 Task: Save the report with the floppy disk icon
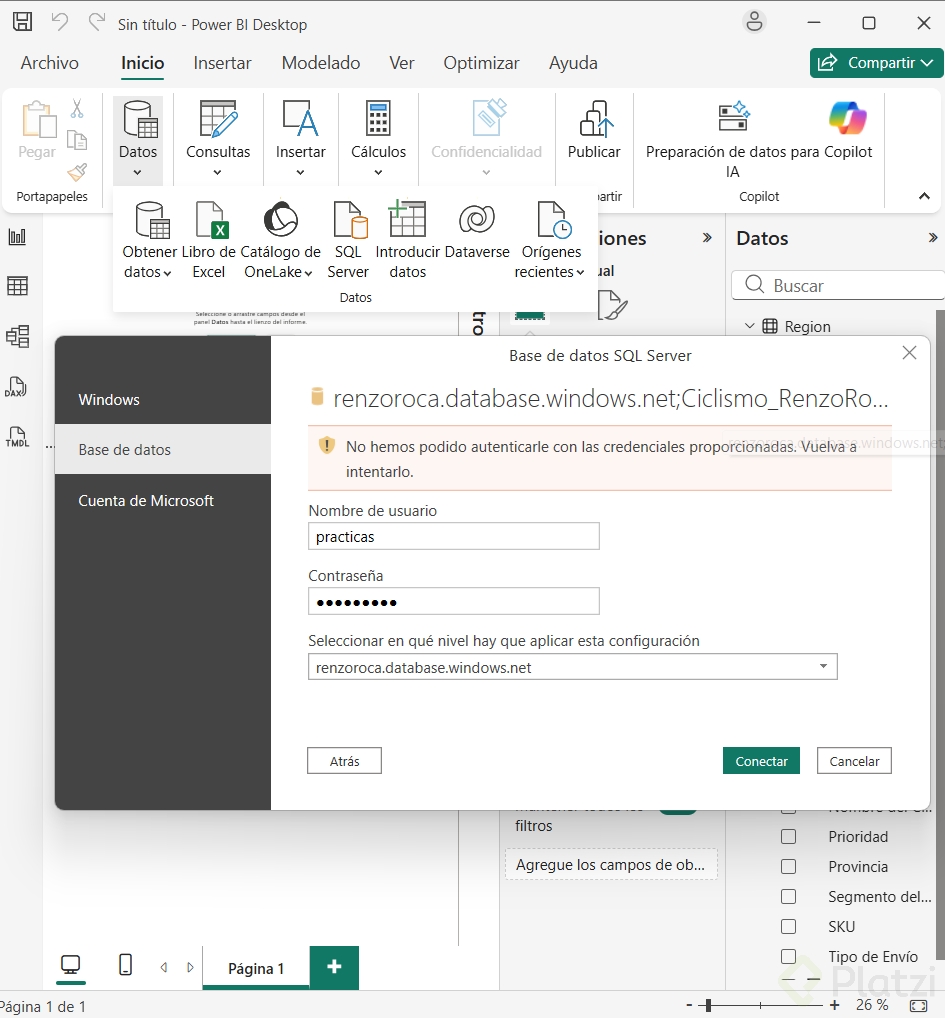click(x=22, y=22)
